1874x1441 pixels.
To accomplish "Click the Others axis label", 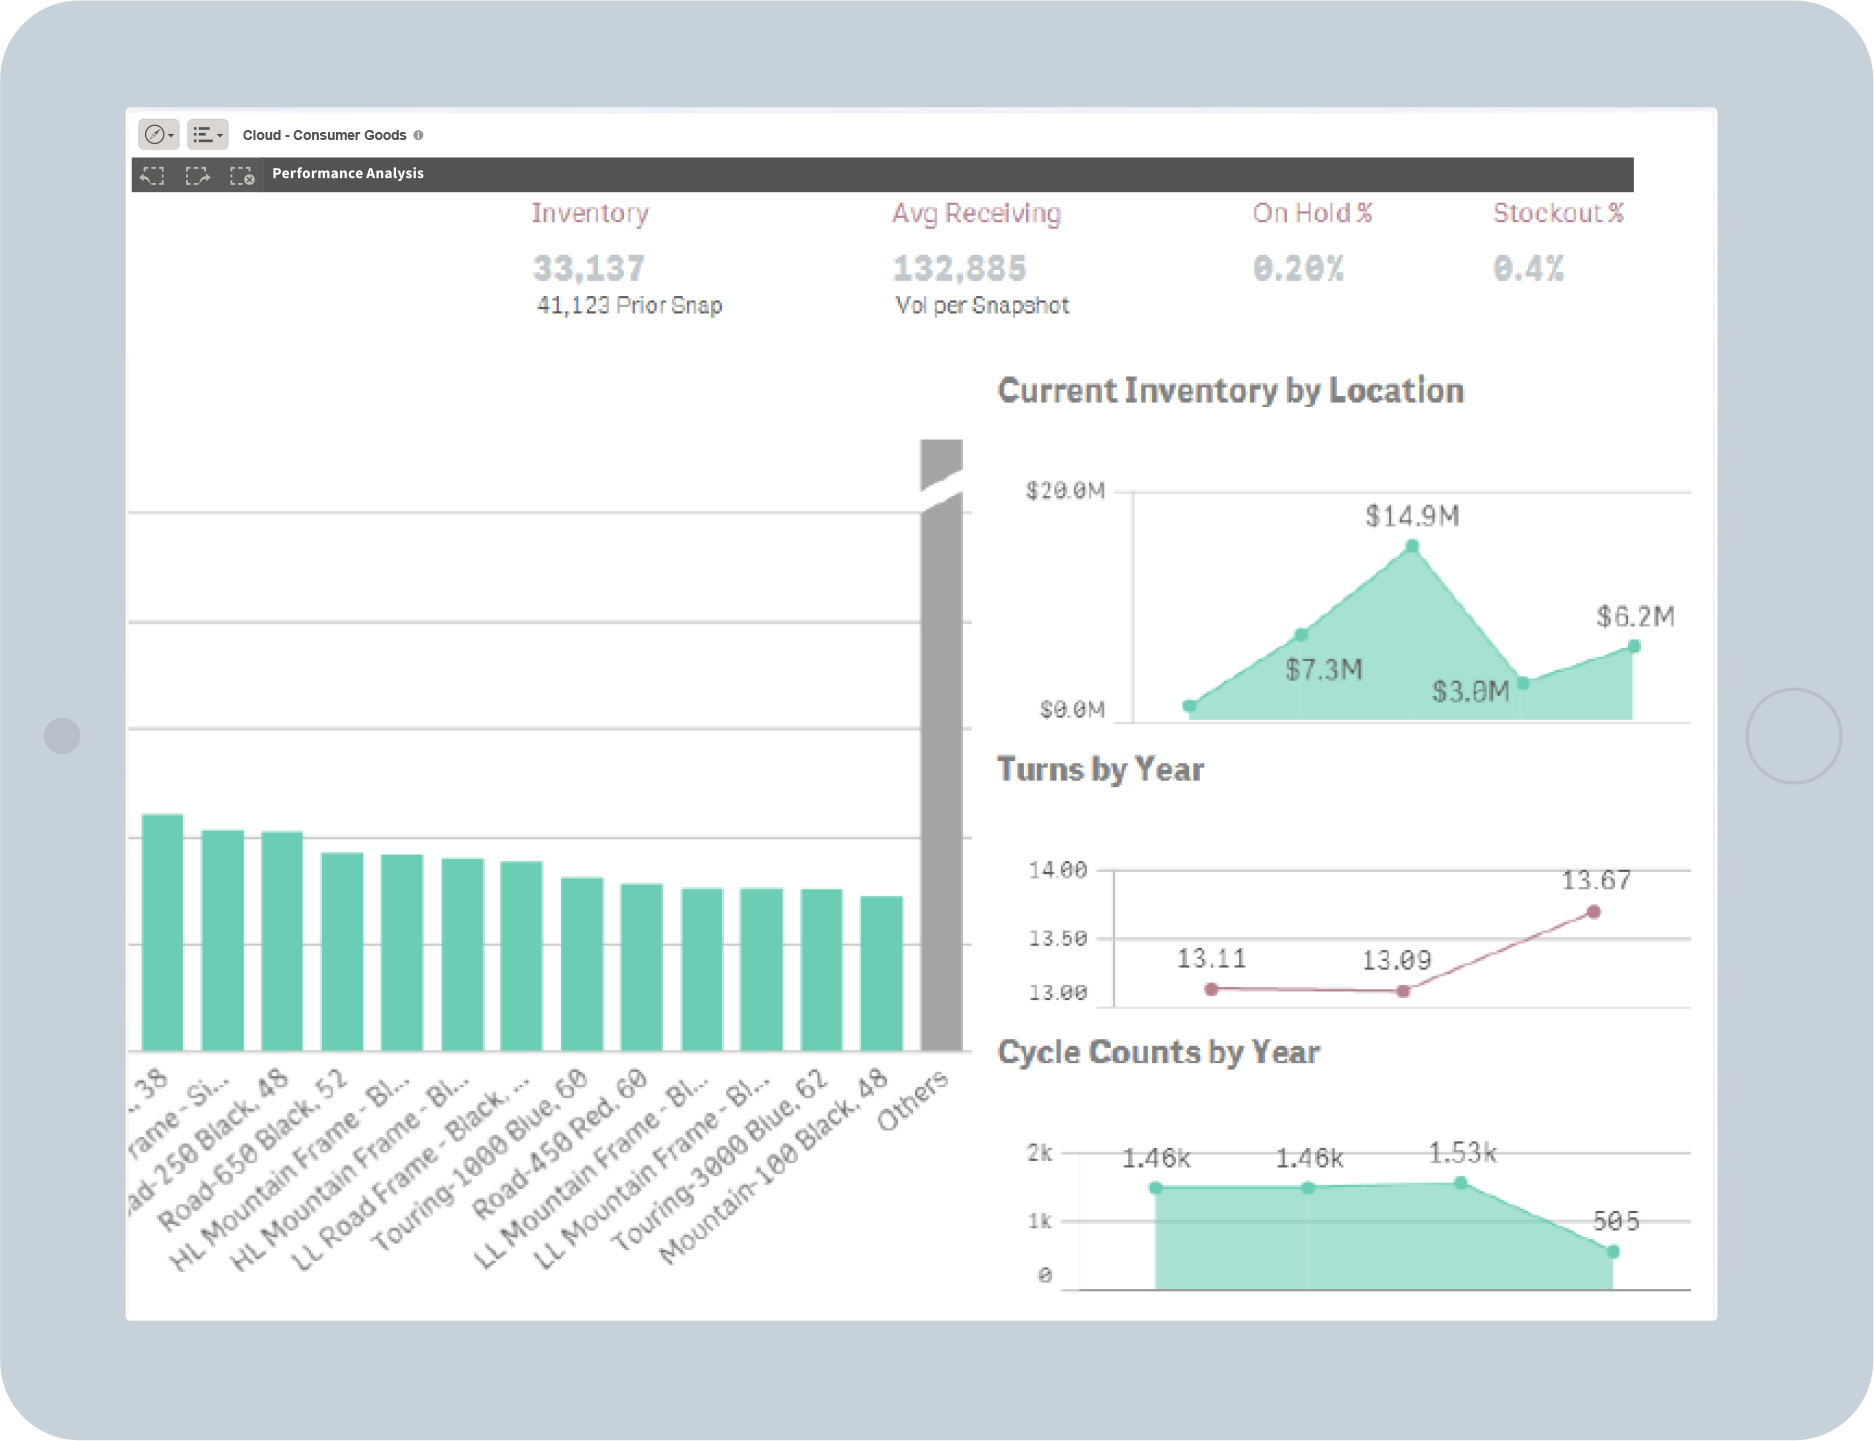I will pos(912,1100).
